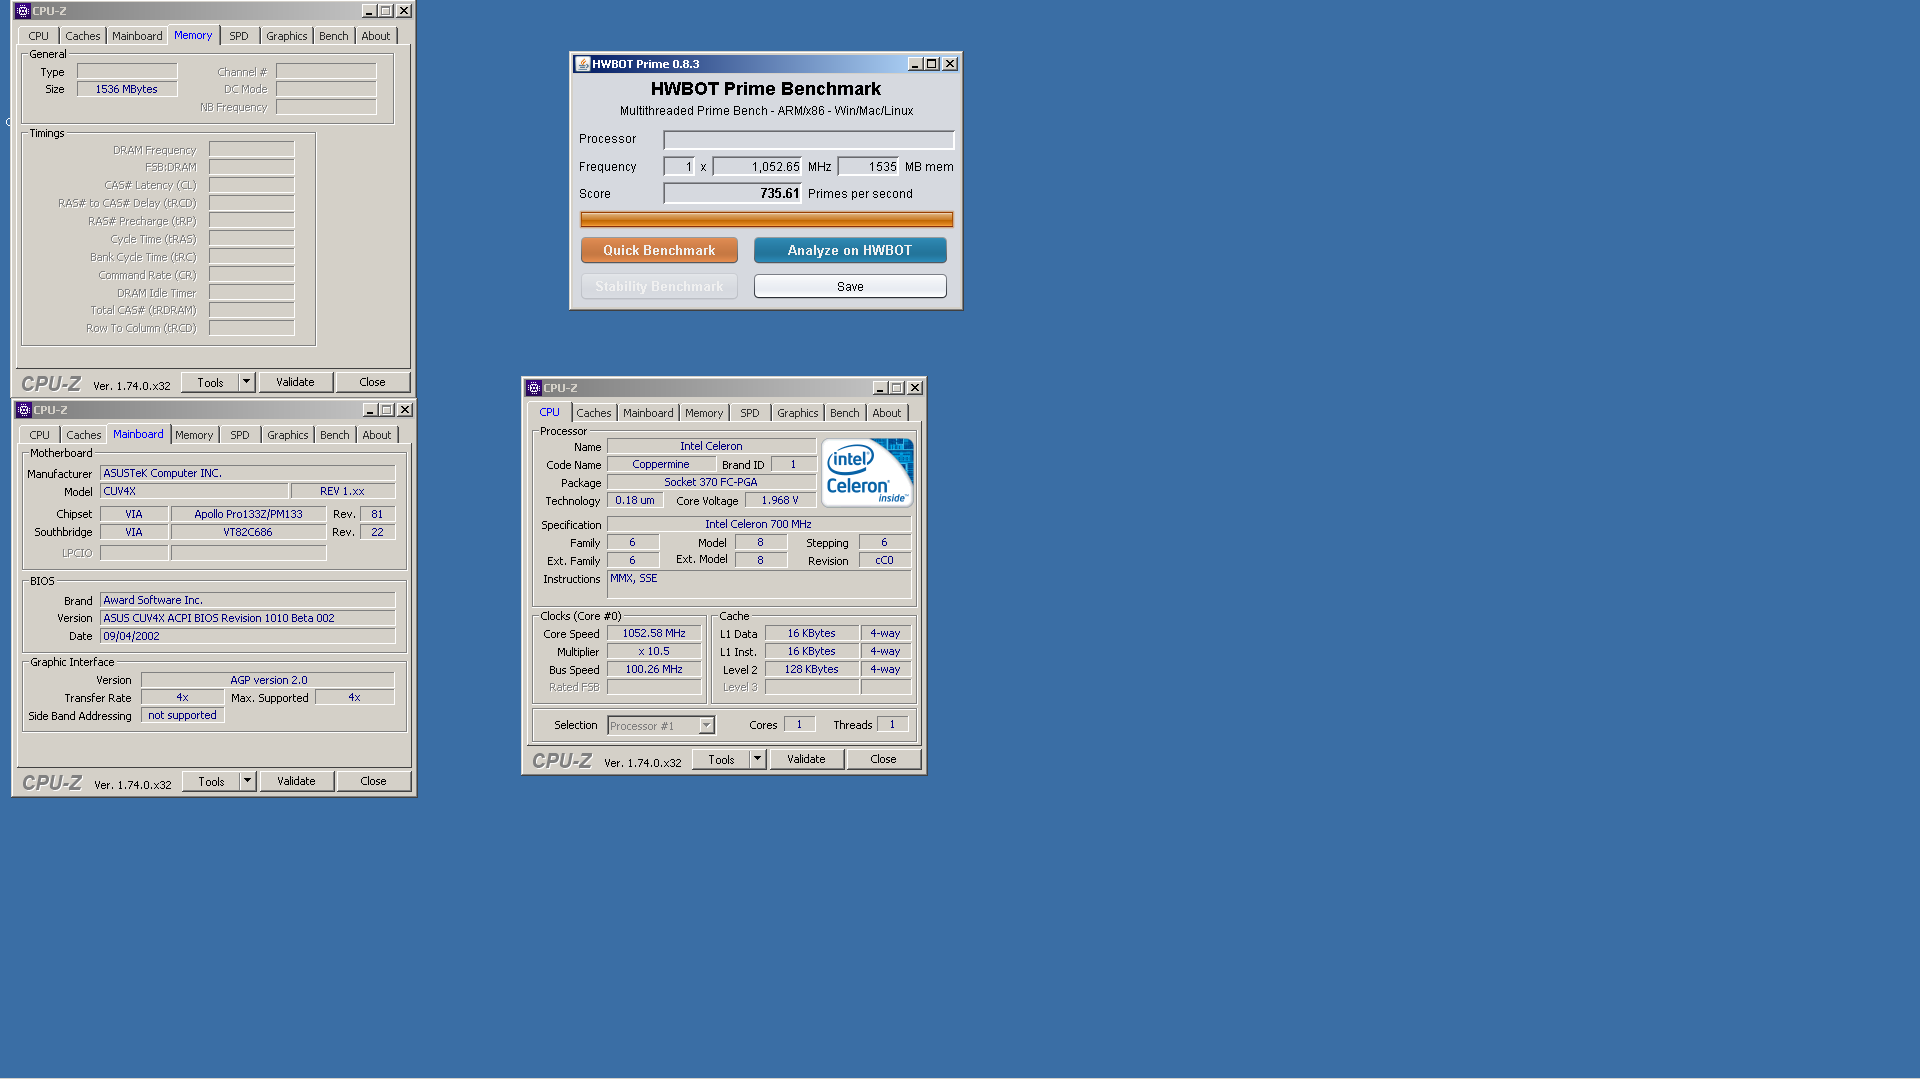The width and height of the screenshot is (1920, 1080).
Task: Click Validate in the Memory window
Action: 295,382
